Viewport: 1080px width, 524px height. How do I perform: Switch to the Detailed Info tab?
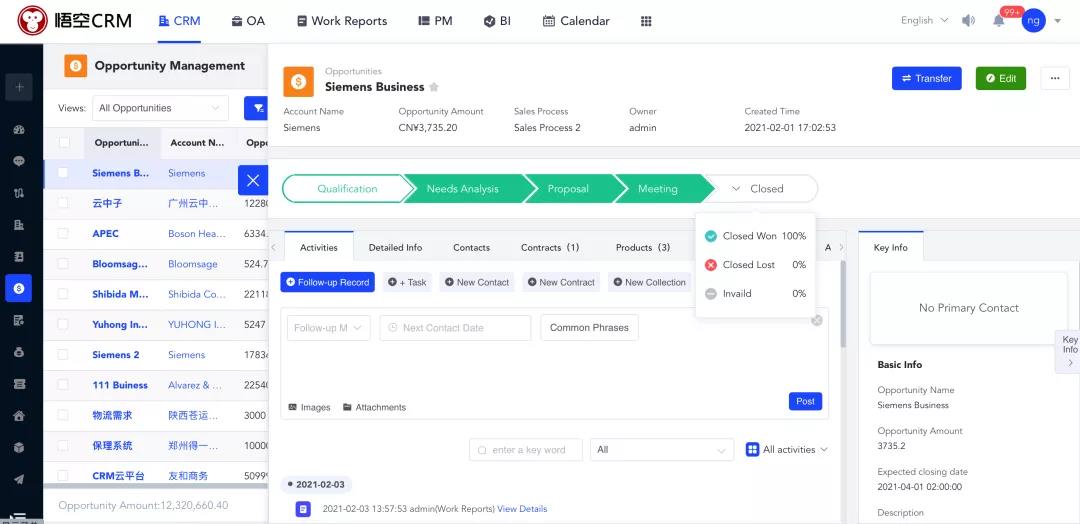coord(395,247)
